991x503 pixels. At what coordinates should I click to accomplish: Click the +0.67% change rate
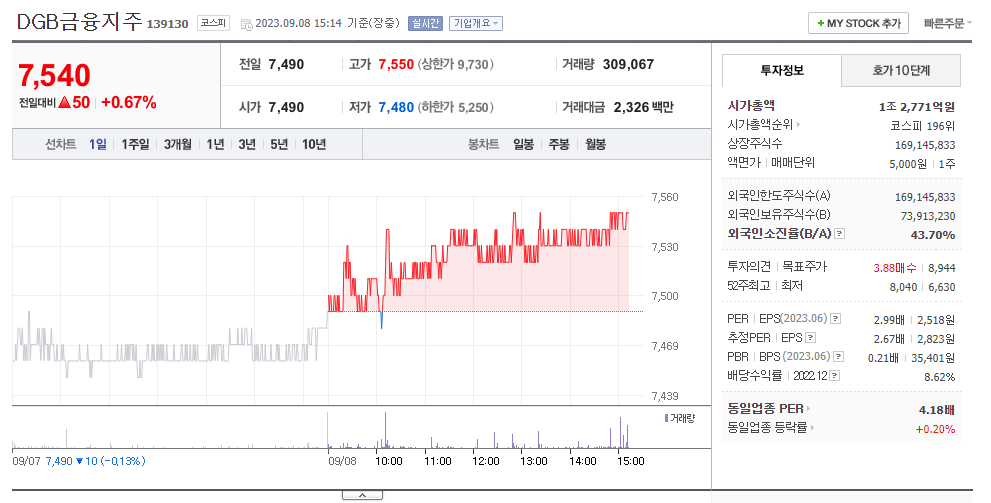coord(129,102)
